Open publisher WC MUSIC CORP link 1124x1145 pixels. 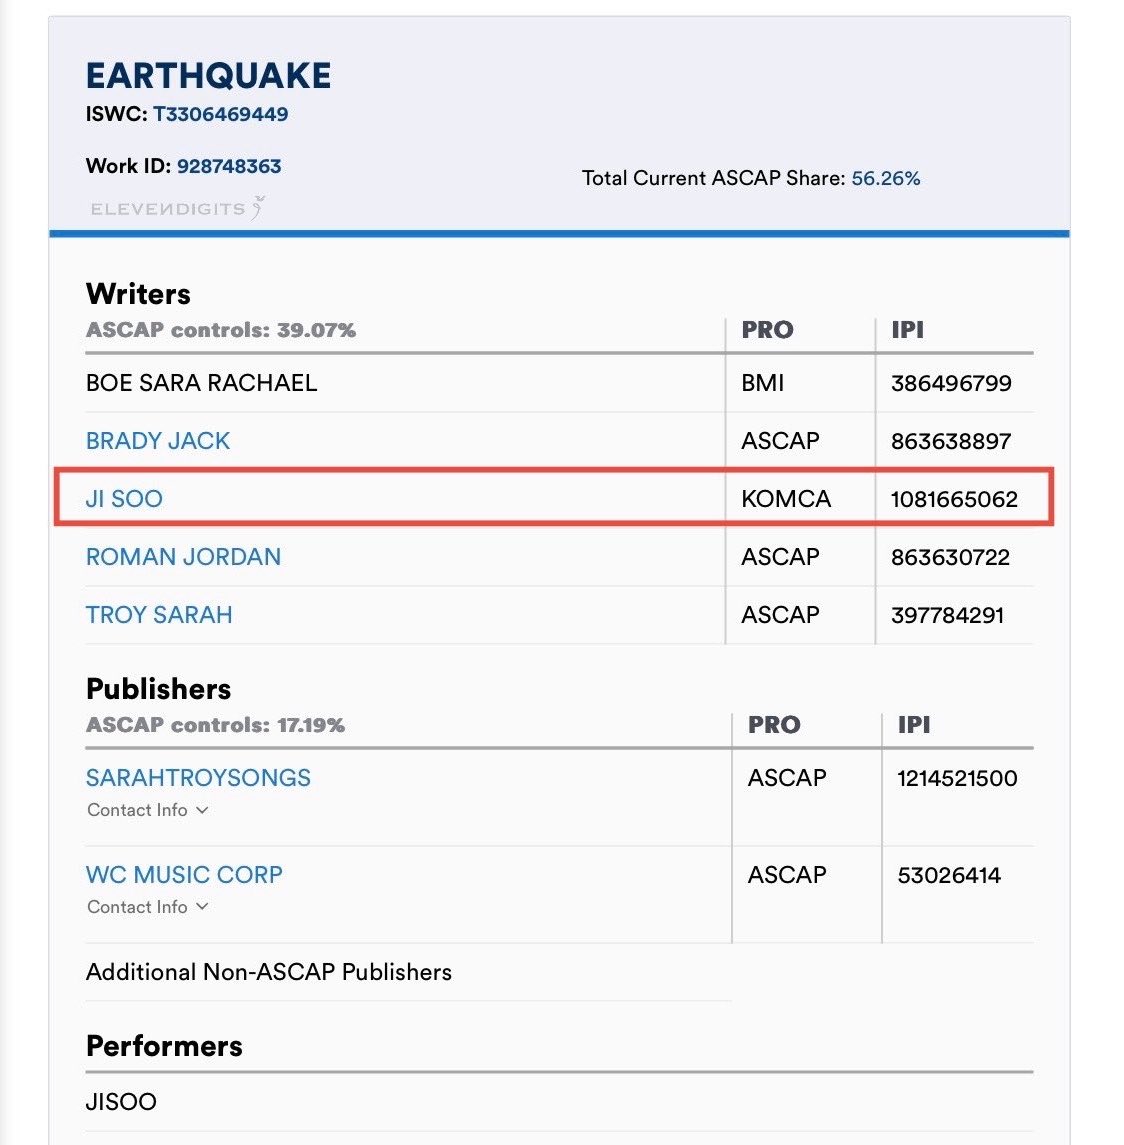[x=184, y=875]
